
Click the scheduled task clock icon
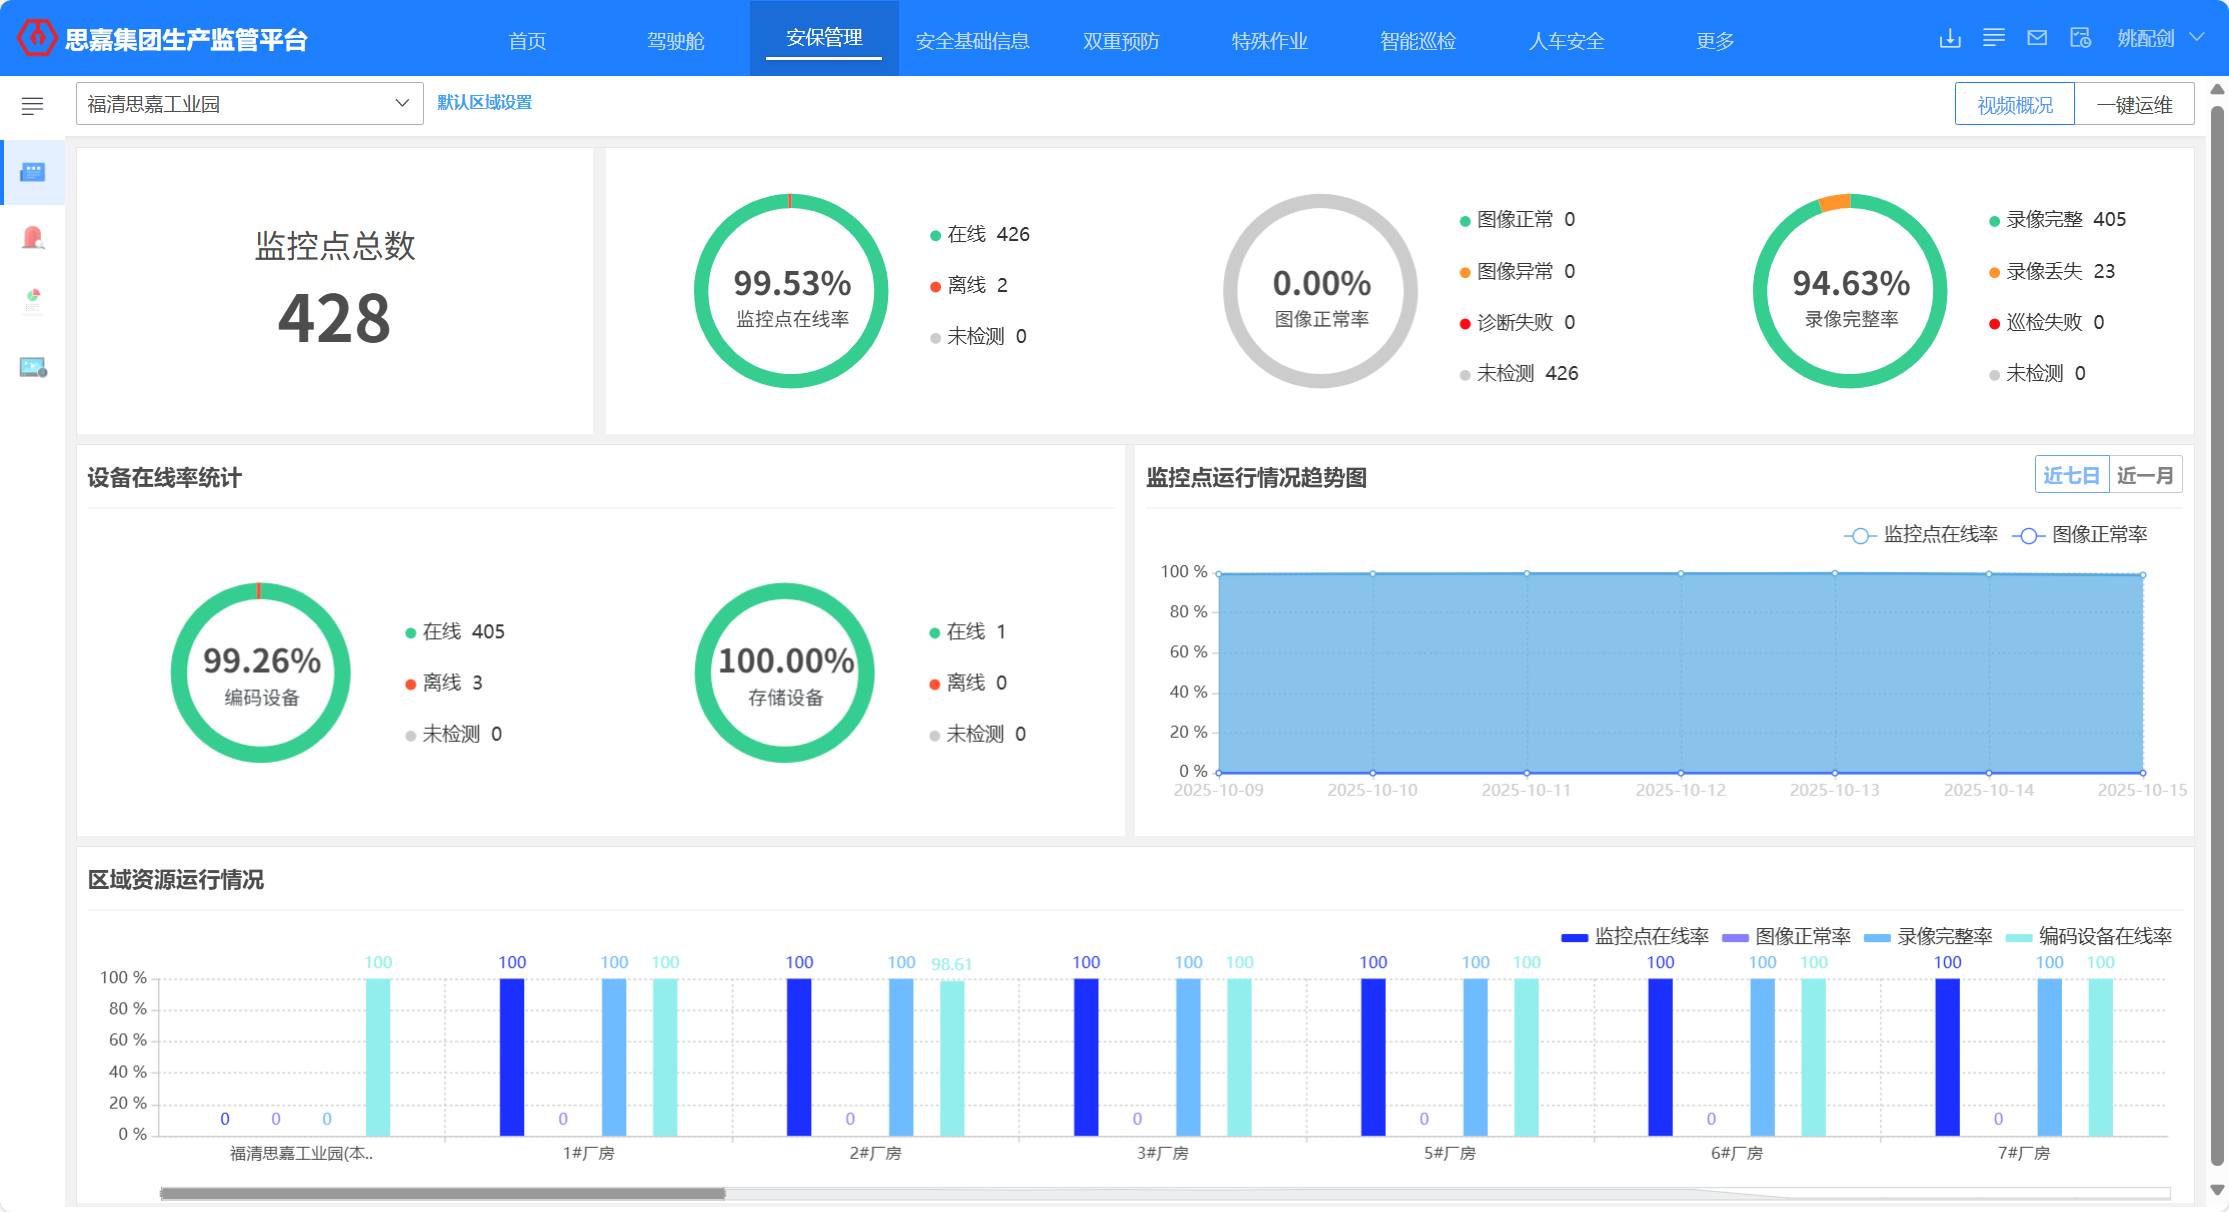pyautogui.click(x=2081, y=38)
